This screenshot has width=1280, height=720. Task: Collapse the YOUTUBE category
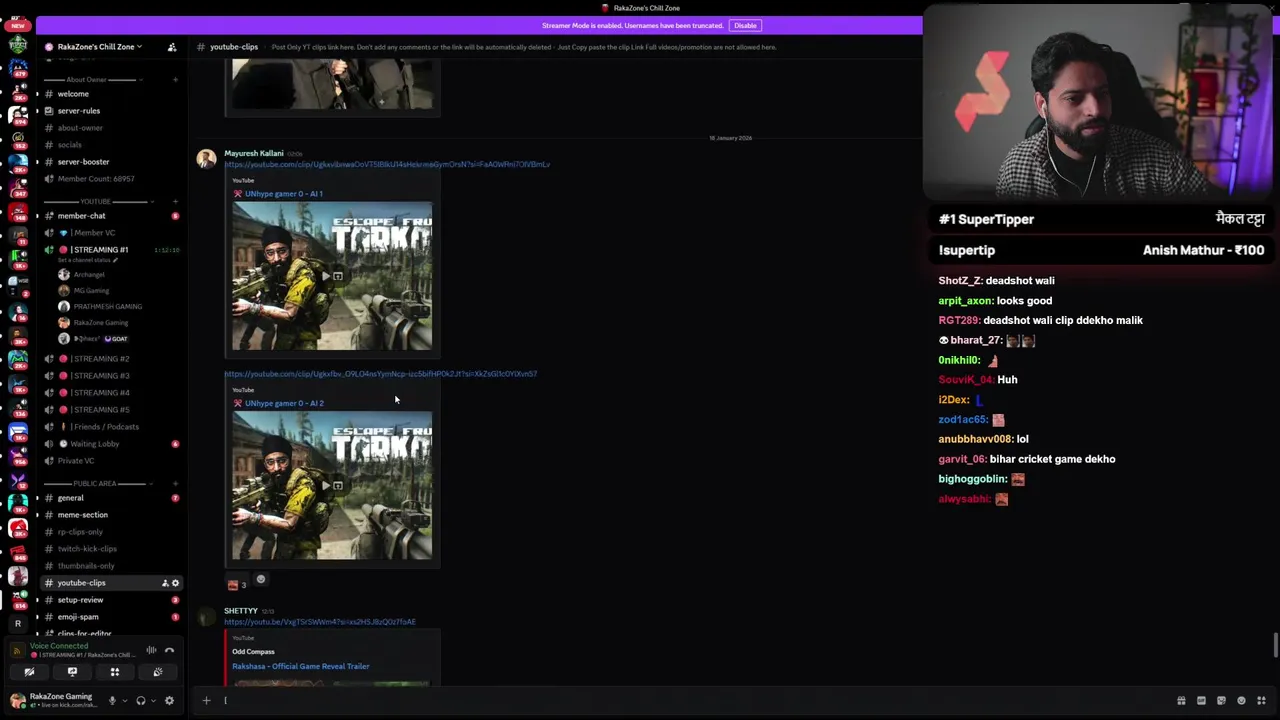(x=96, y=201)
